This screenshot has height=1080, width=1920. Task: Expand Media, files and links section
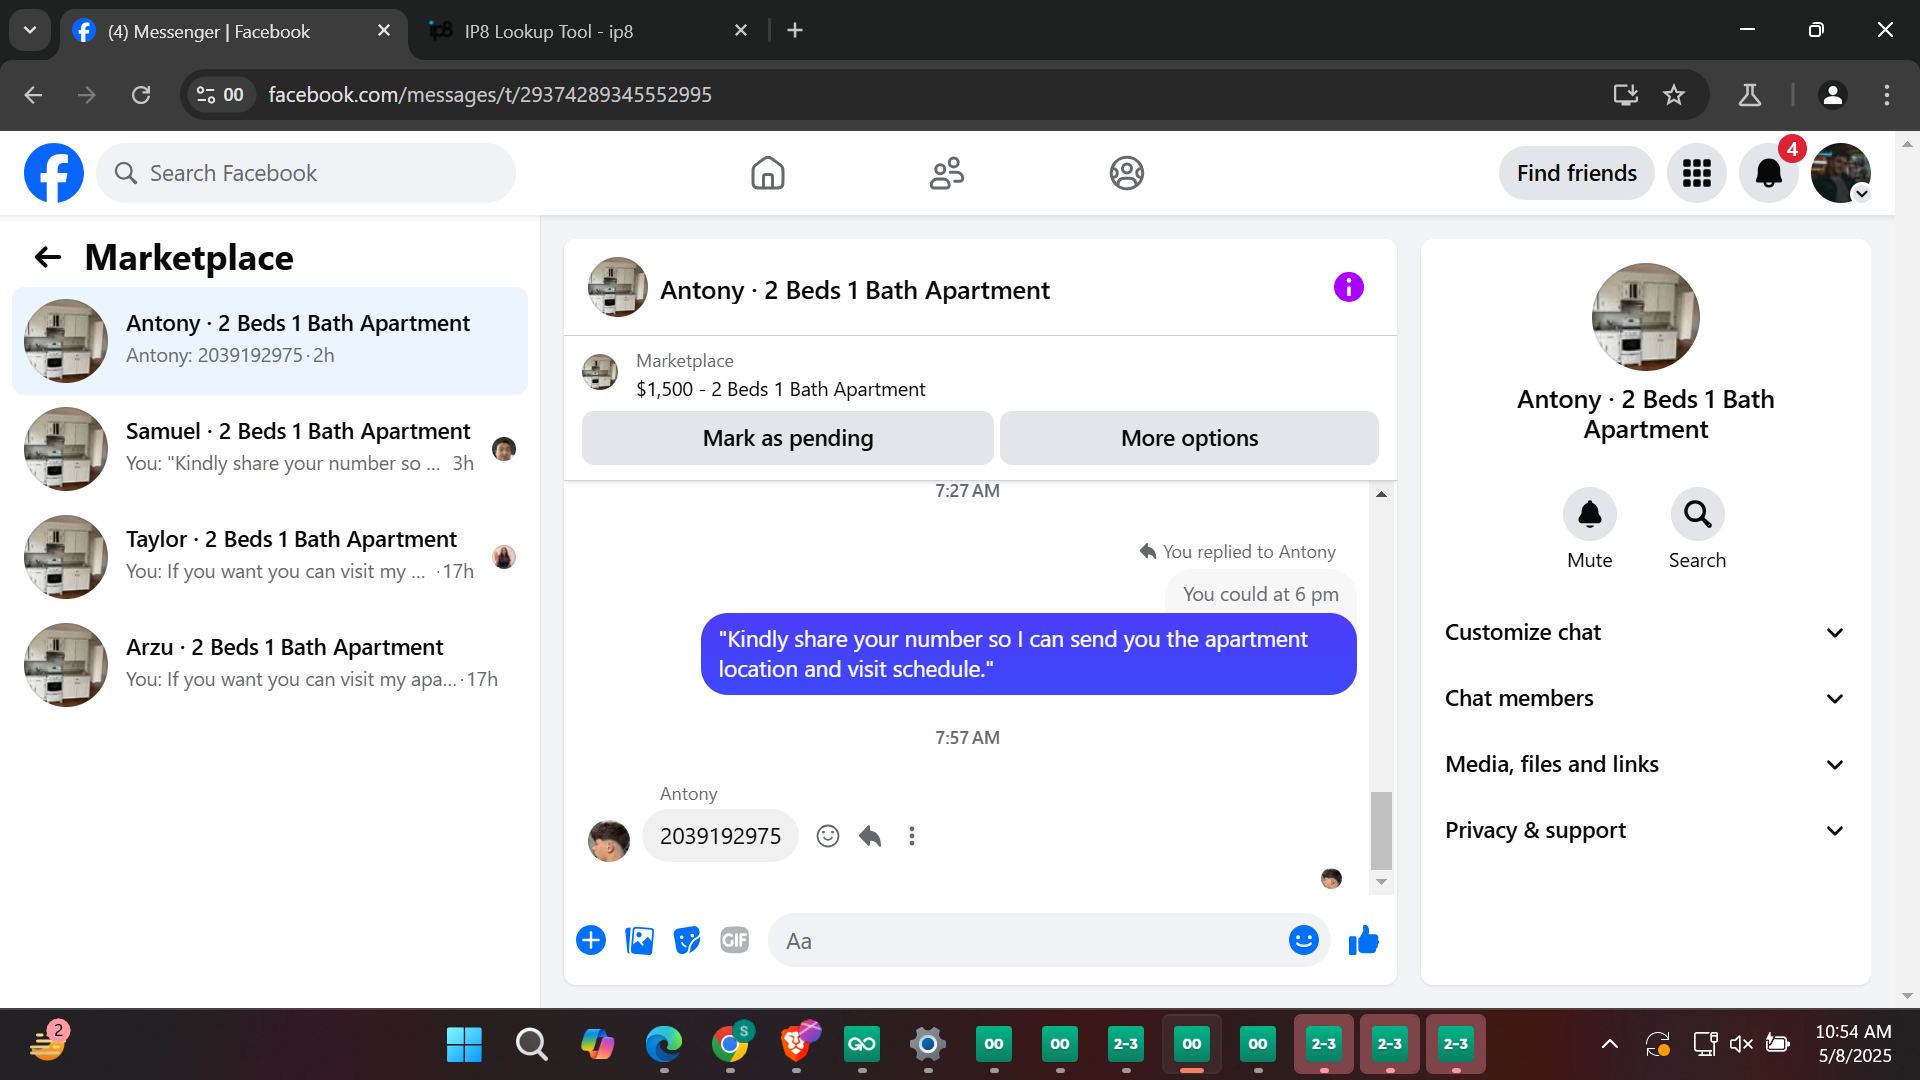coord(1645,764)
